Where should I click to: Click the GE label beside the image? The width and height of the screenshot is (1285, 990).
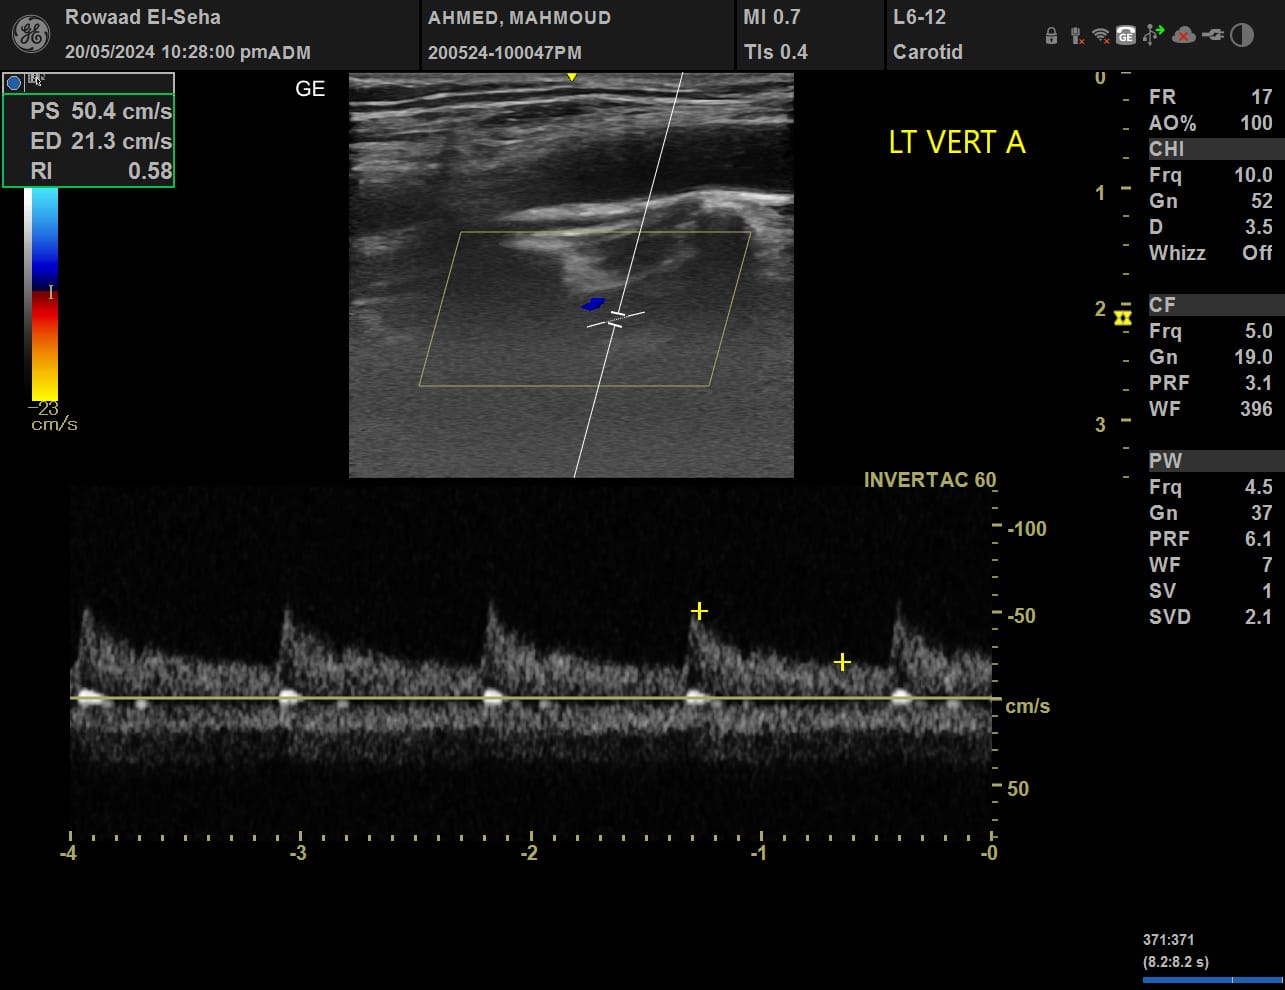[310, 89]
